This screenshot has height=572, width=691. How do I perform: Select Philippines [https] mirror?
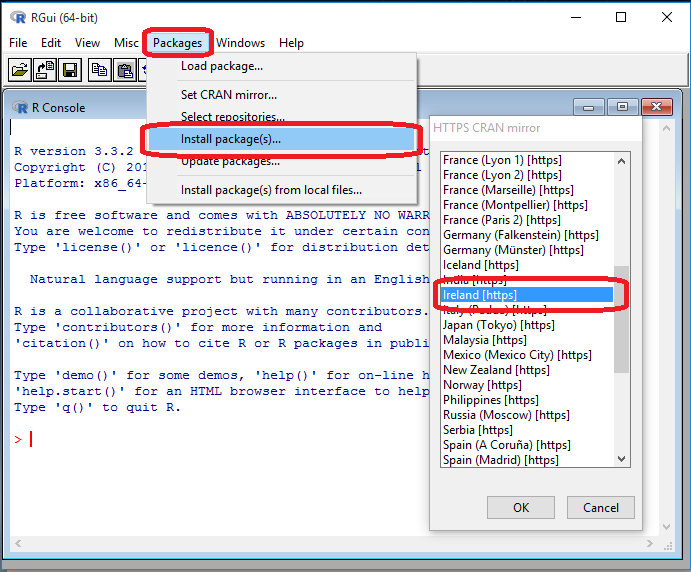pos(527,400)
